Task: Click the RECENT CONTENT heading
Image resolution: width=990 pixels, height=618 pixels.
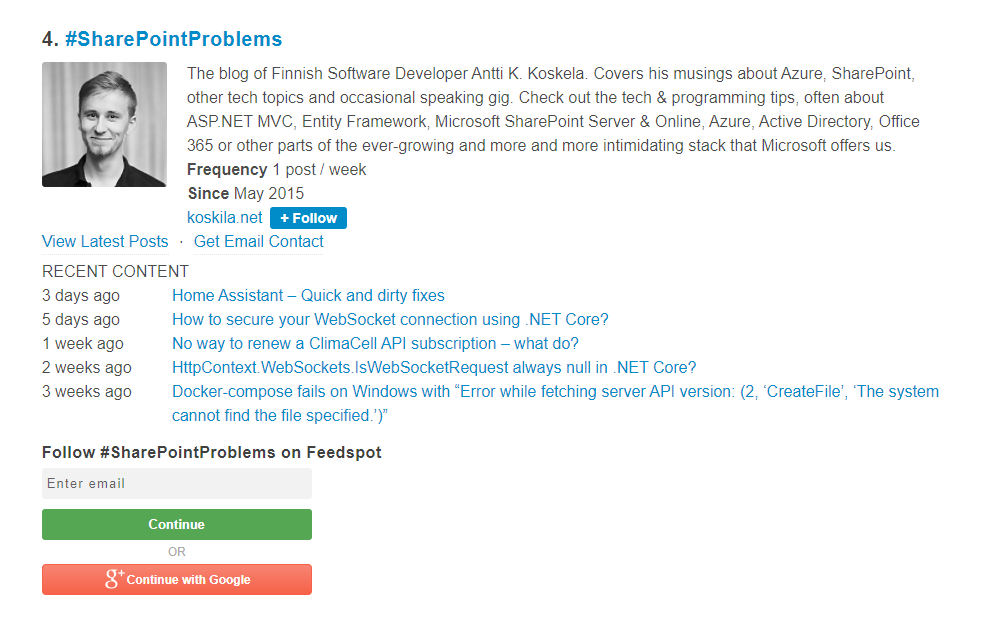Action: [115, 271]
